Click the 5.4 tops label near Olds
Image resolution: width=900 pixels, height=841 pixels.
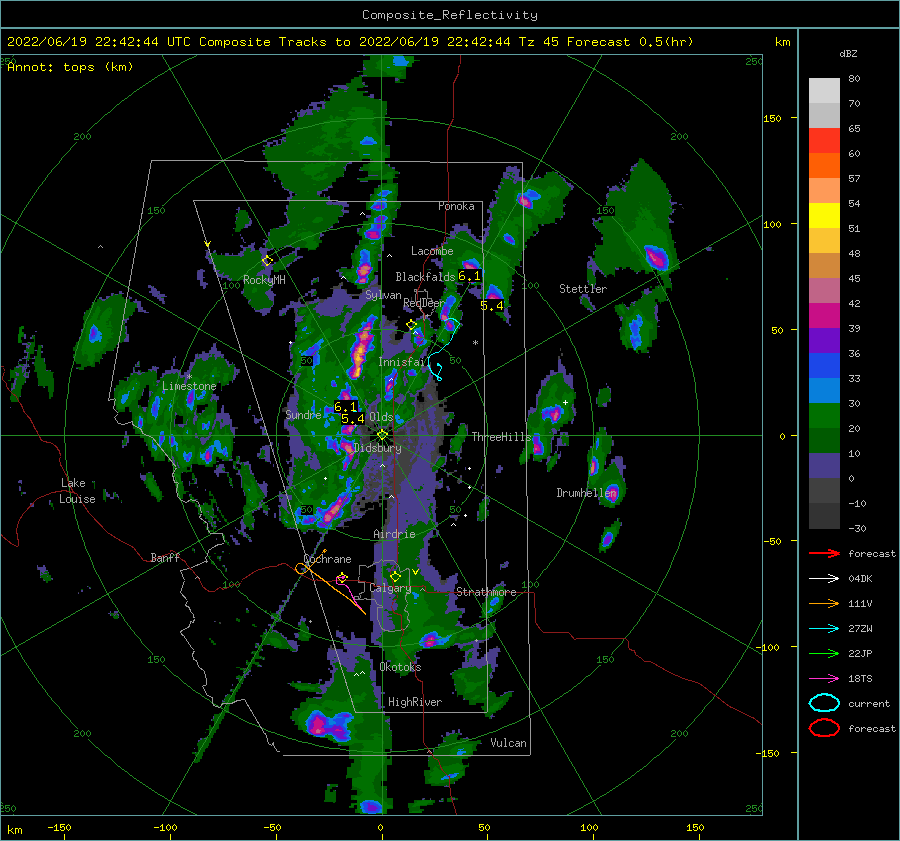[352, 418]
